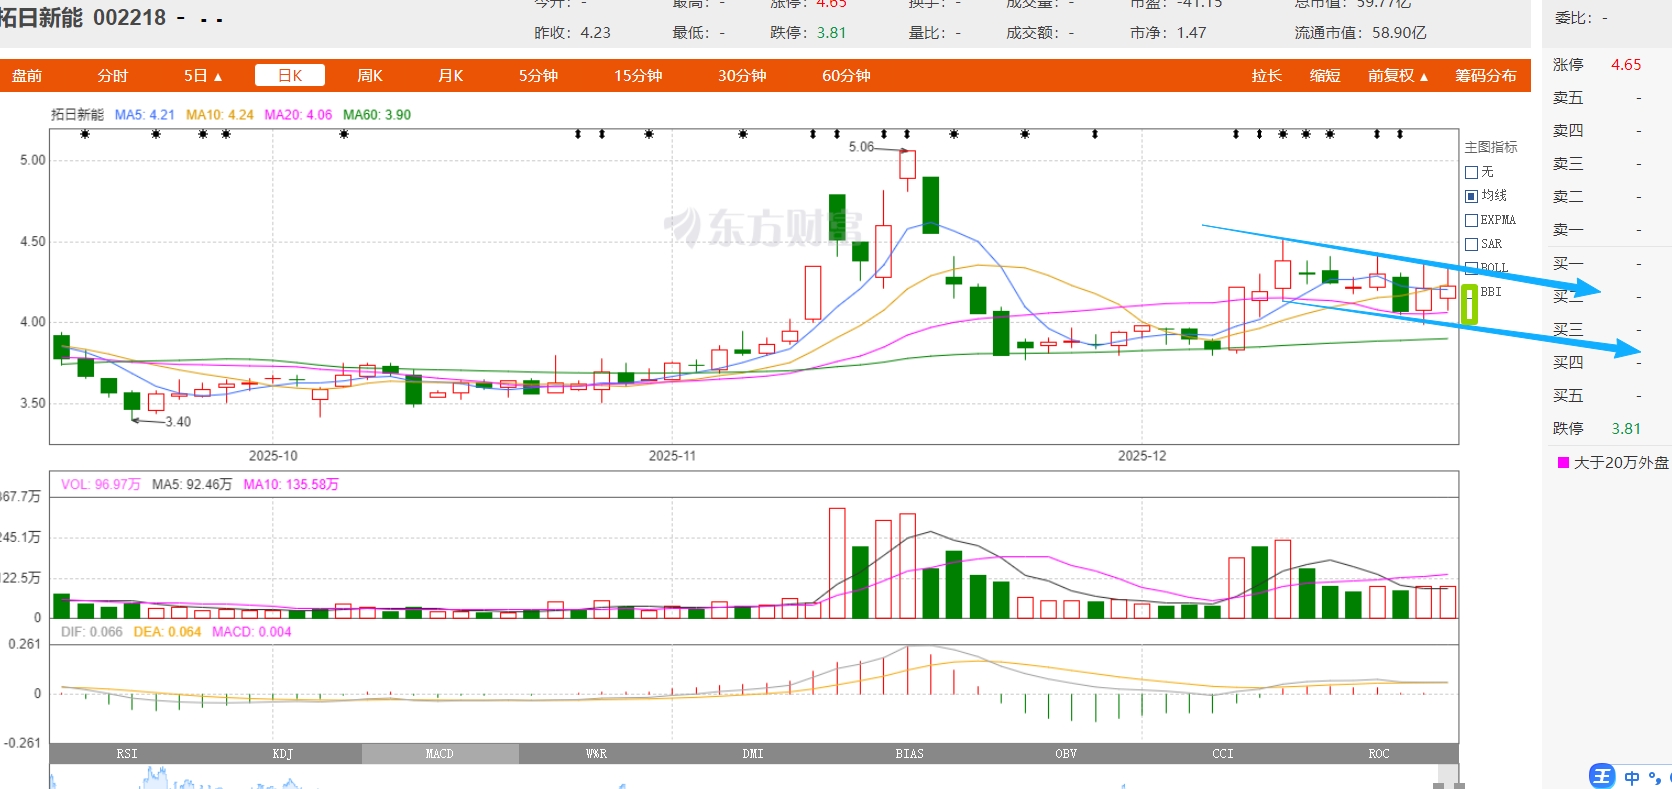Expand the 5日 multi-day dropdown arrow
This screenshot has width=1672, height=789.
(x=218, y=76)
